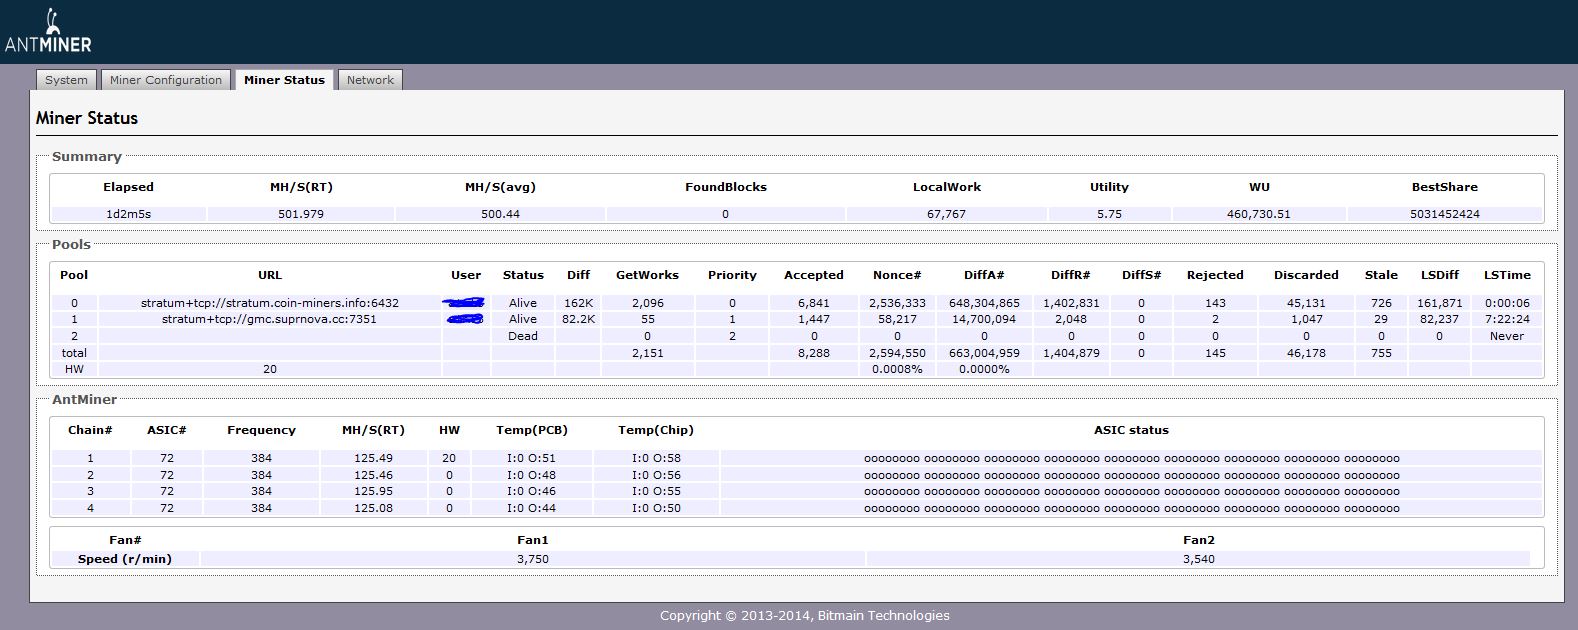1578x630 pixels.
Task: Switch to the Miner Configuration tab
Action: [166, 80]
